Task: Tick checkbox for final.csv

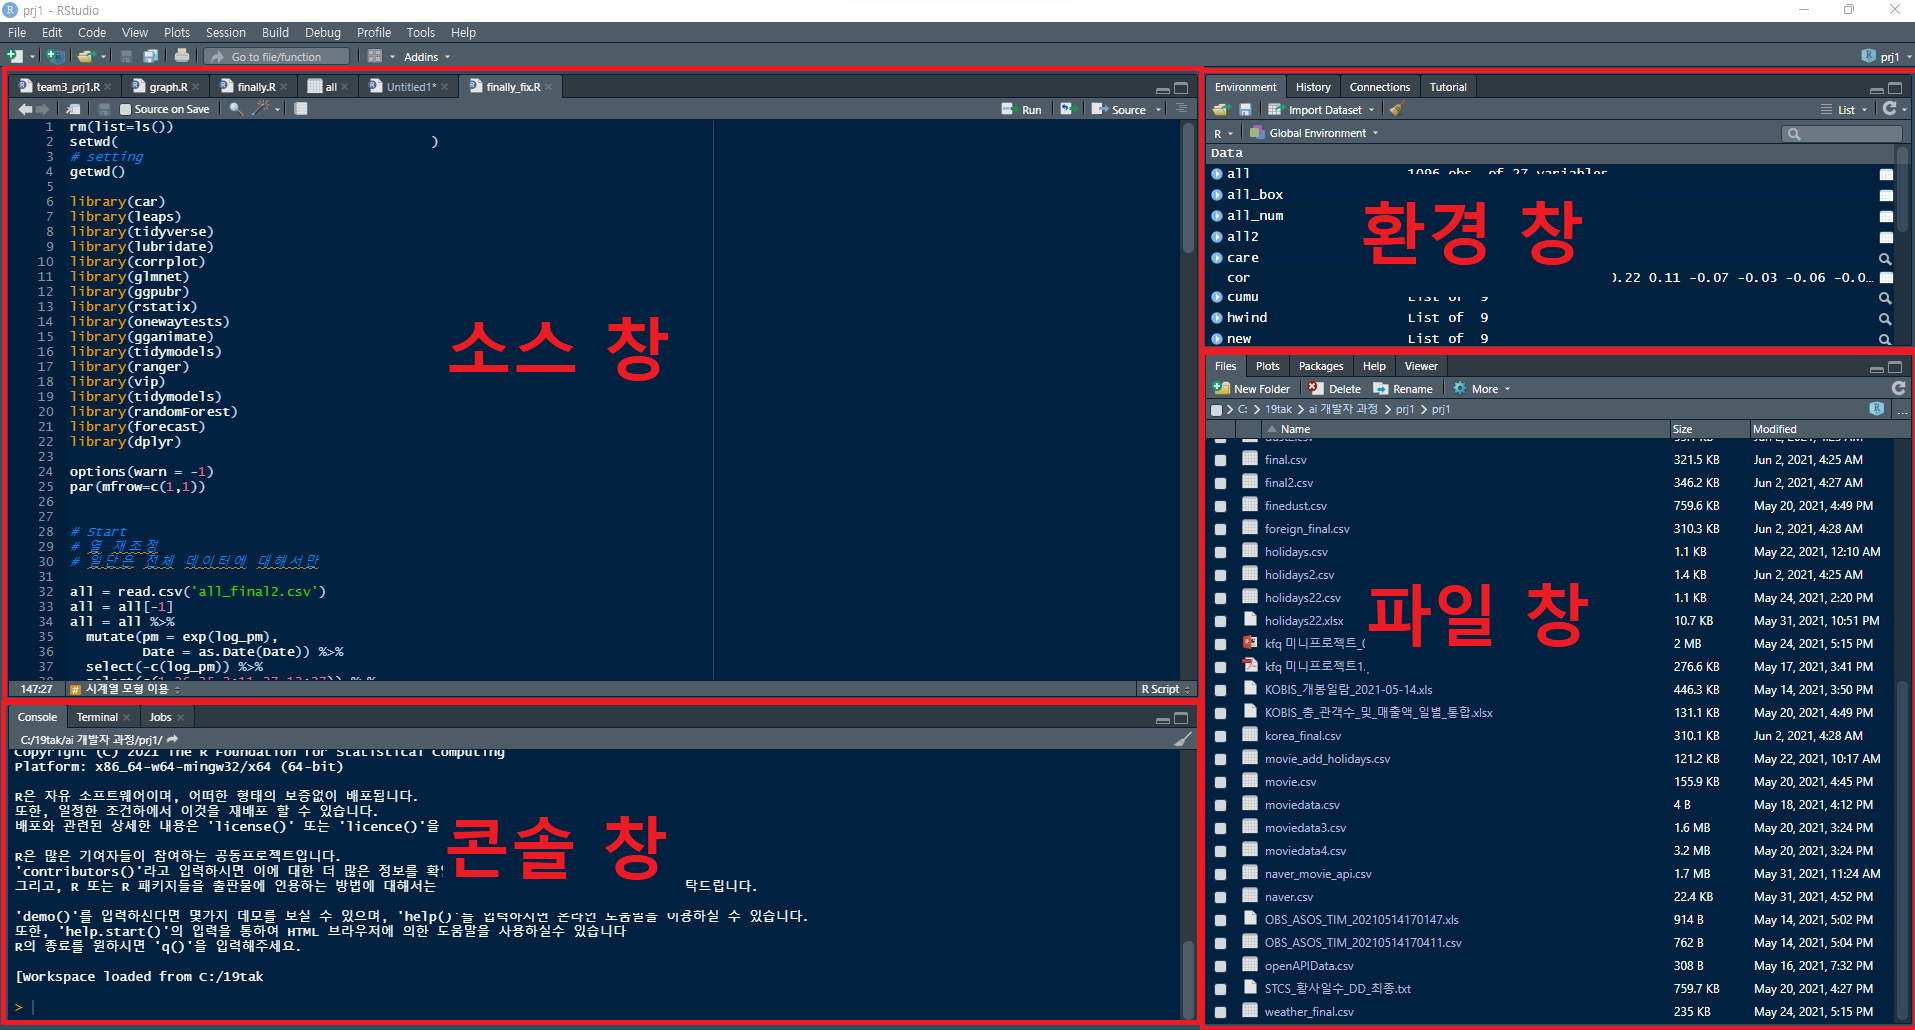Action: (1220, 460)
